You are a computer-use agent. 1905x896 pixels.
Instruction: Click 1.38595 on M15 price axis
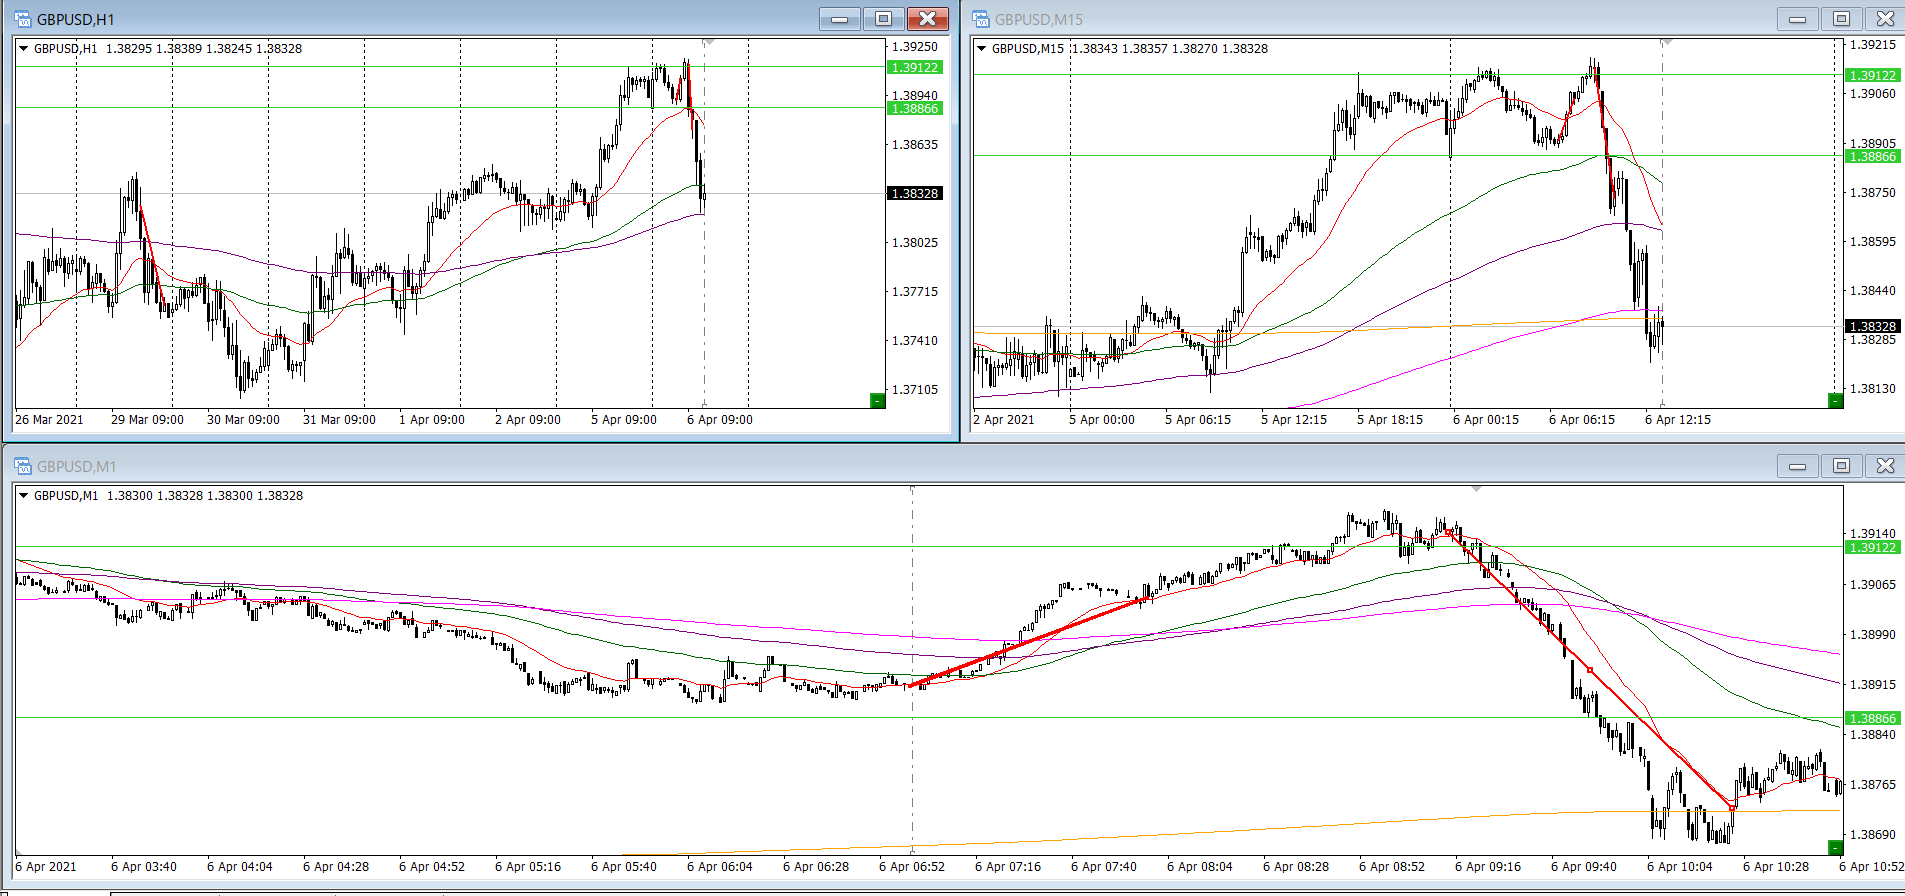click(x=1873, y=241)
